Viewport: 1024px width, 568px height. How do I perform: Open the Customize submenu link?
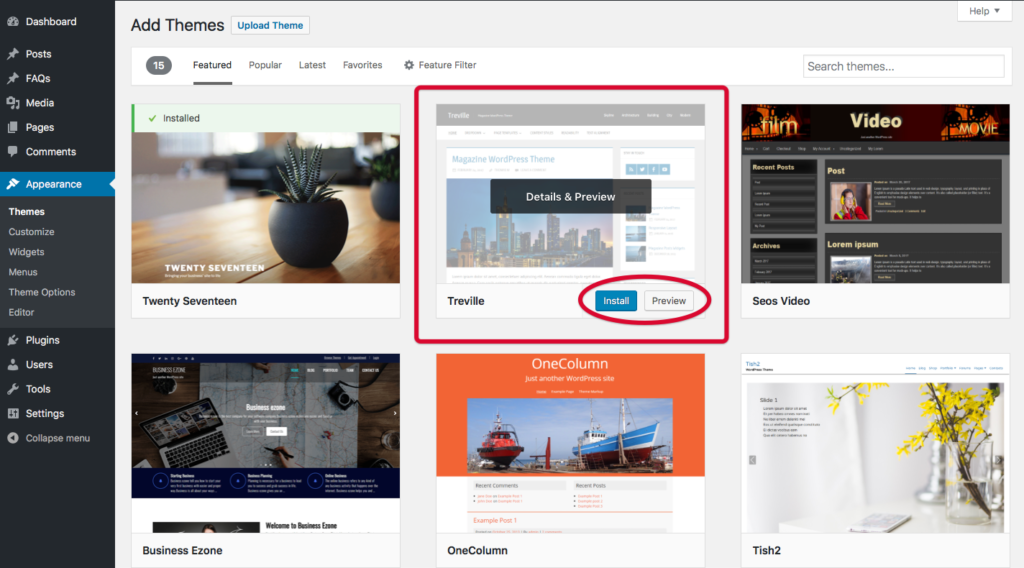pos(31,232)
